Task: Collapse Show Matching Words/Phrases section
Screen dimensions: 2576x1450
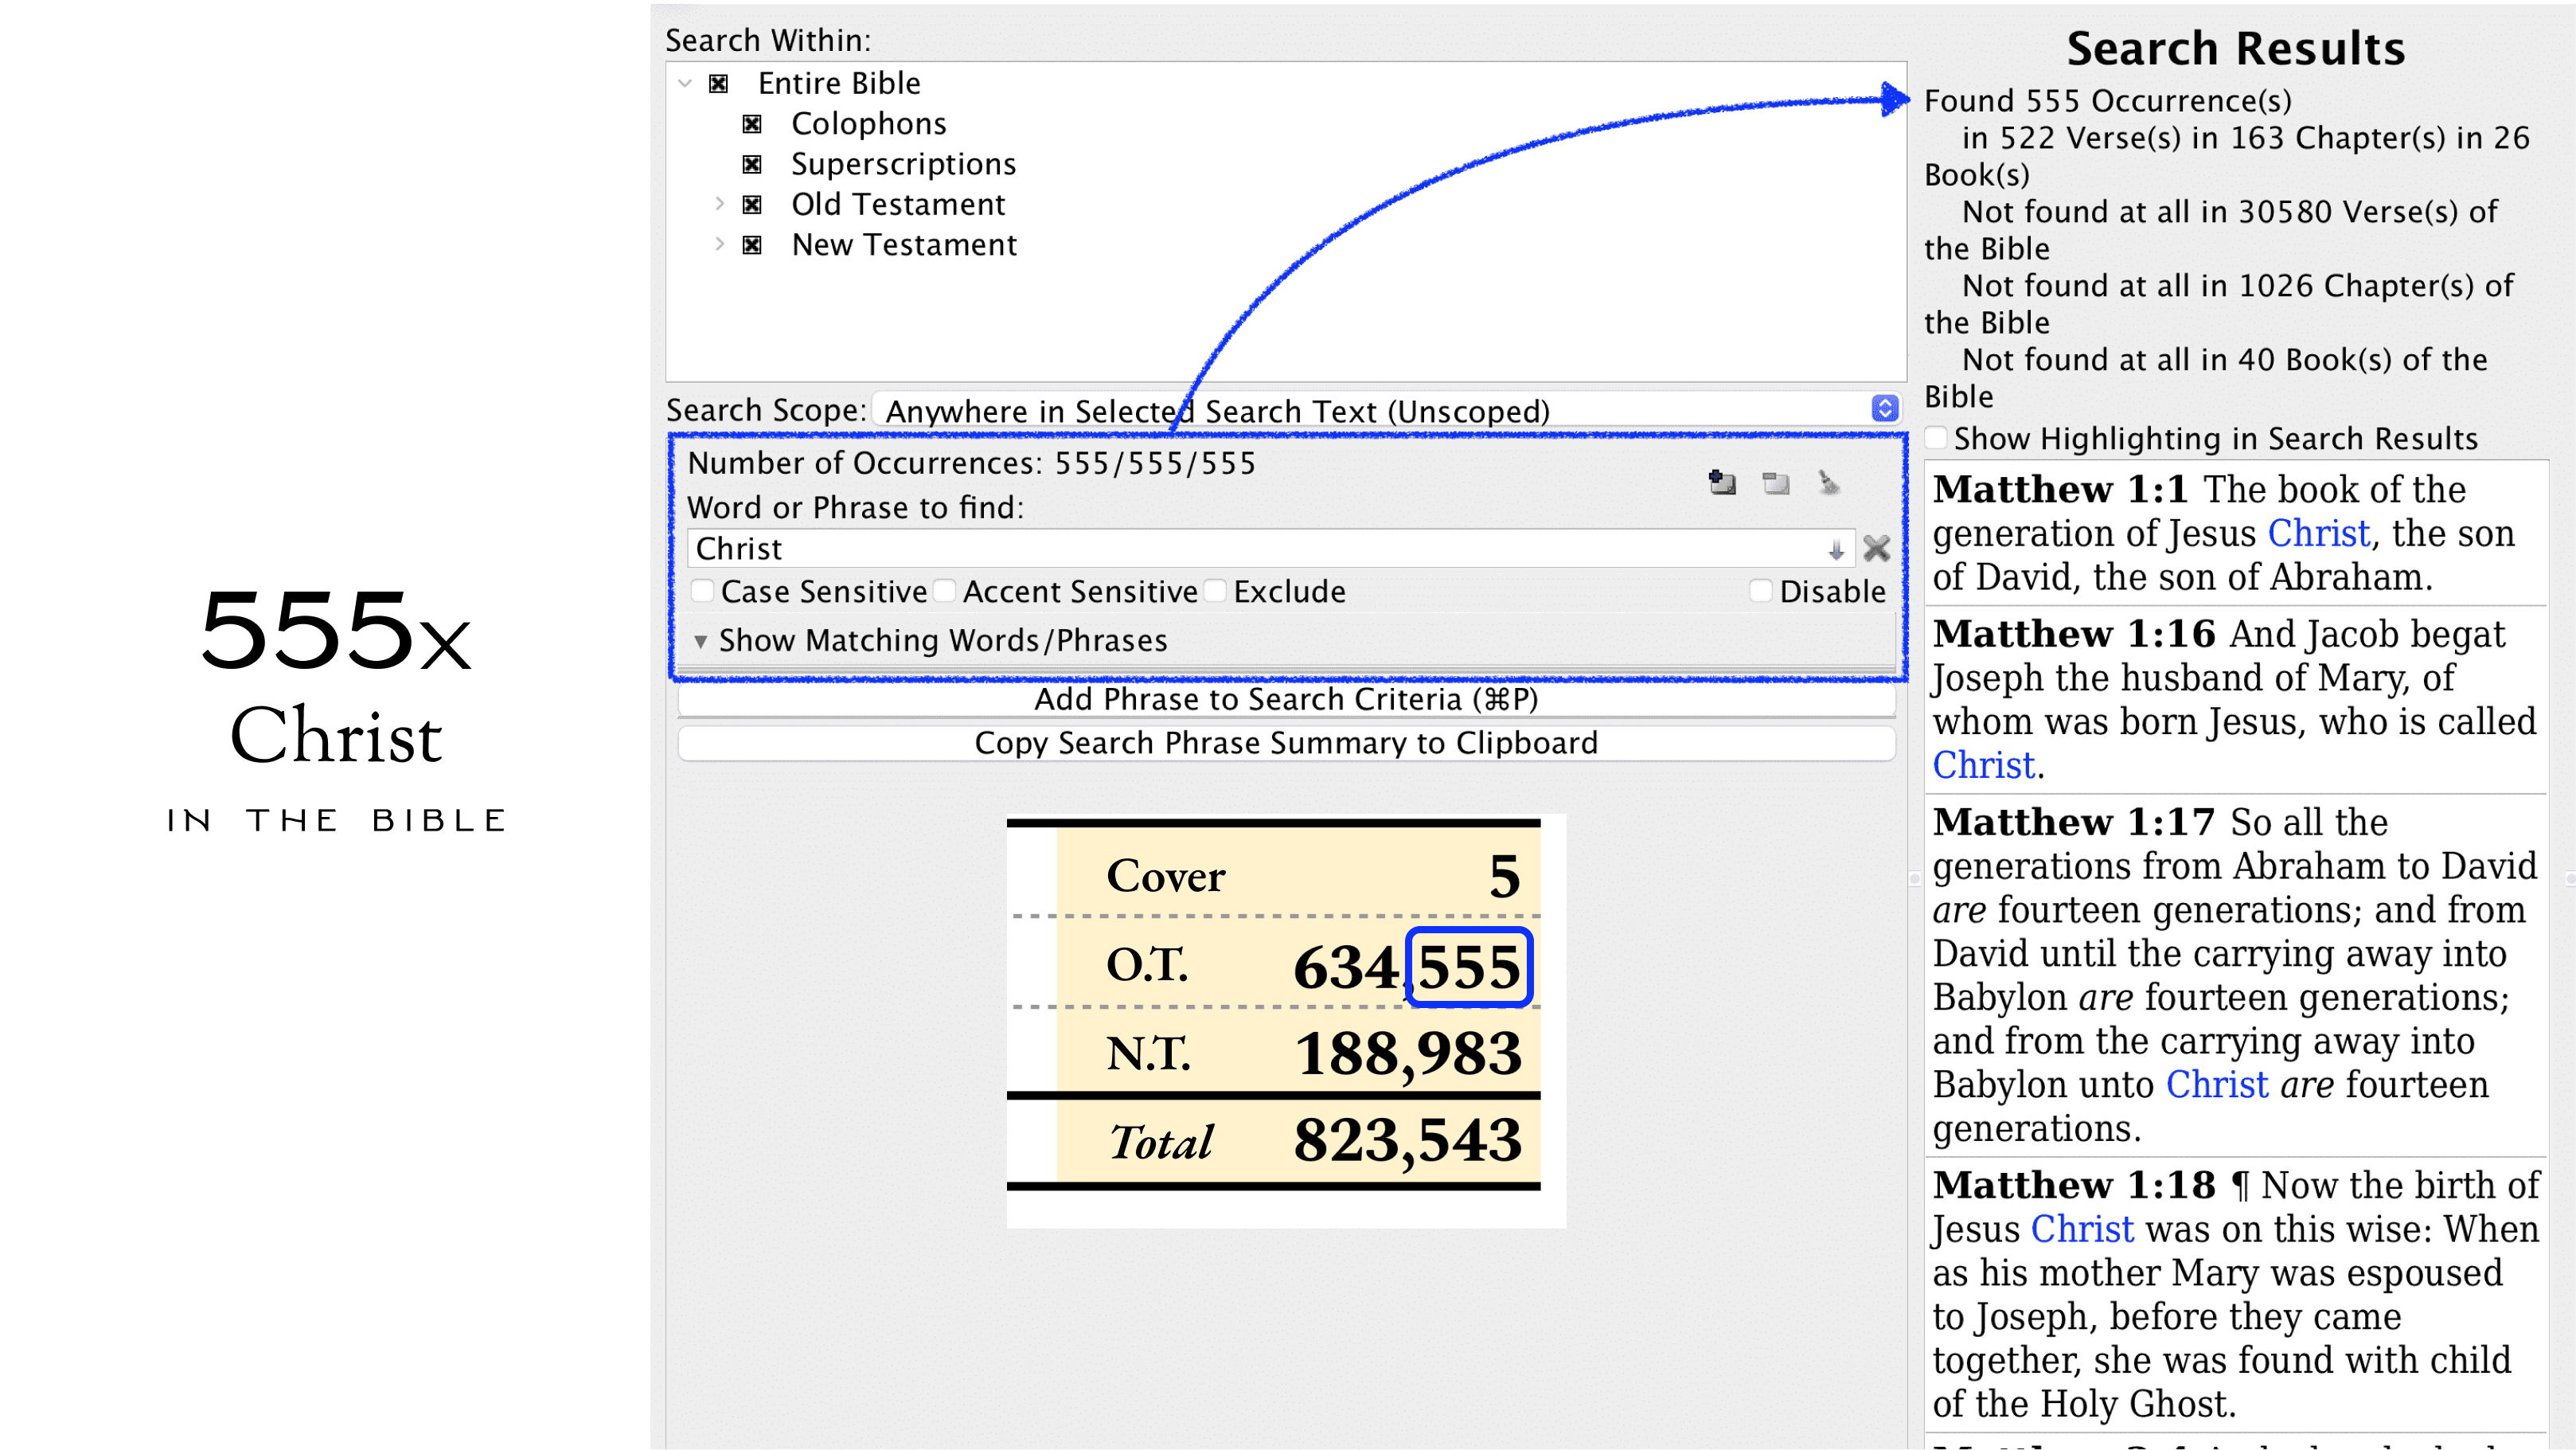Action: coord(701,641)
